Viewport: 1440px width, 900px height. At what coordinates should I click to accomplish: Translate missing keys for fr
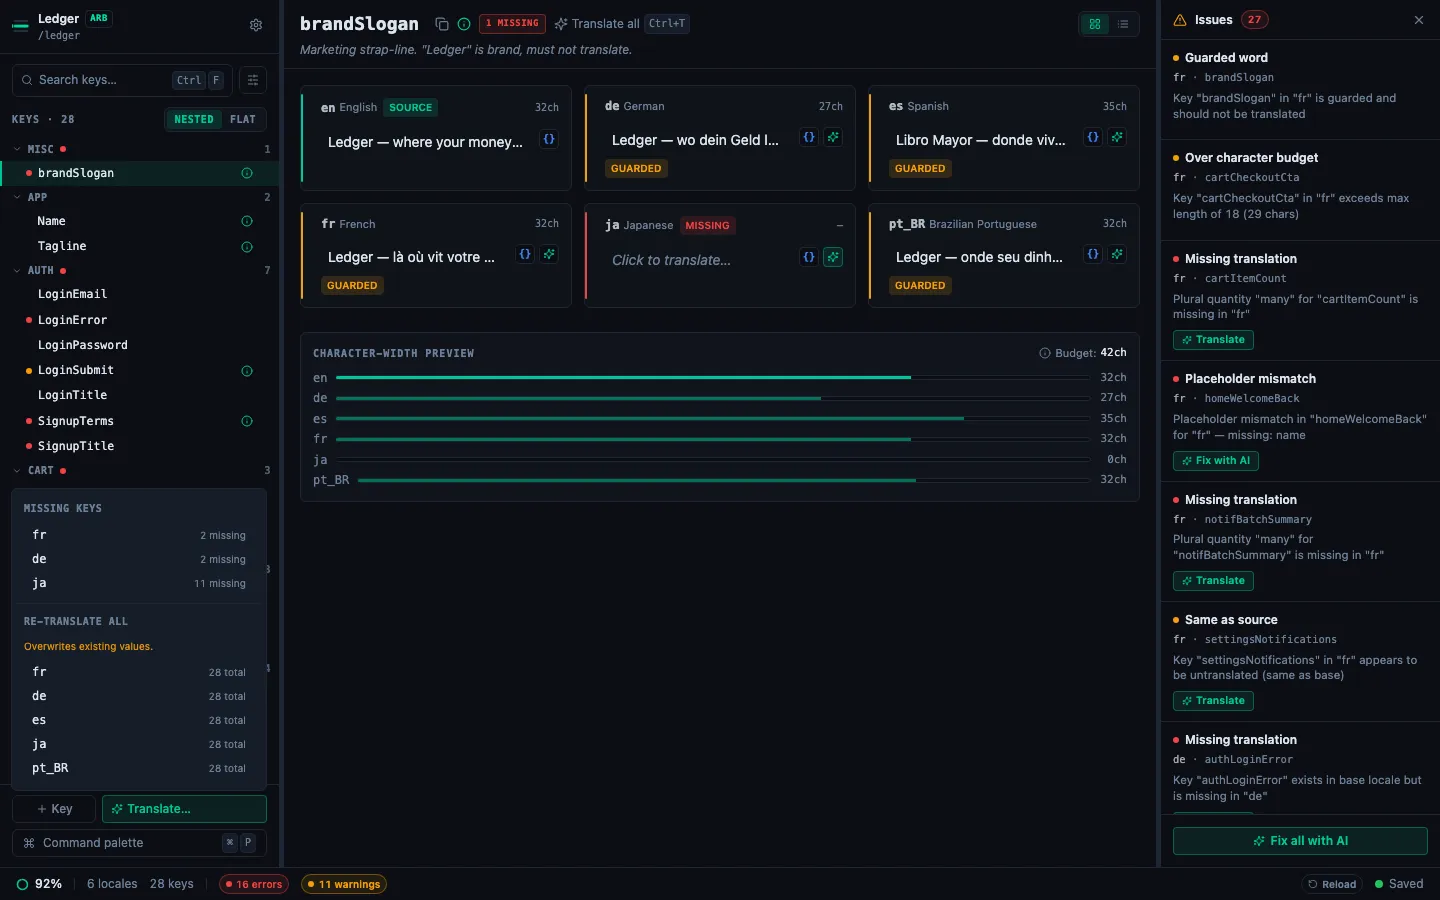pyautogui.click(x=139, y=535)
